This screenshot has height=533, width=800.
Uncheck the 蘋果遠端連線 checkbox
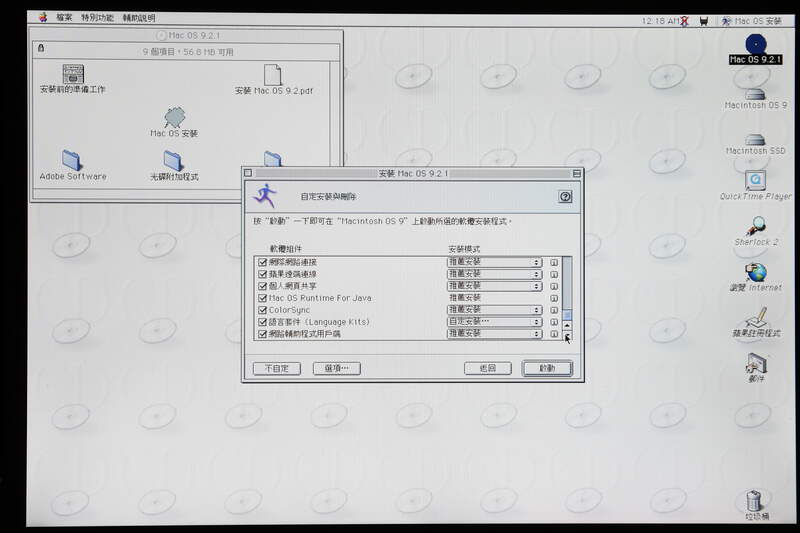[x=262, y=274]
